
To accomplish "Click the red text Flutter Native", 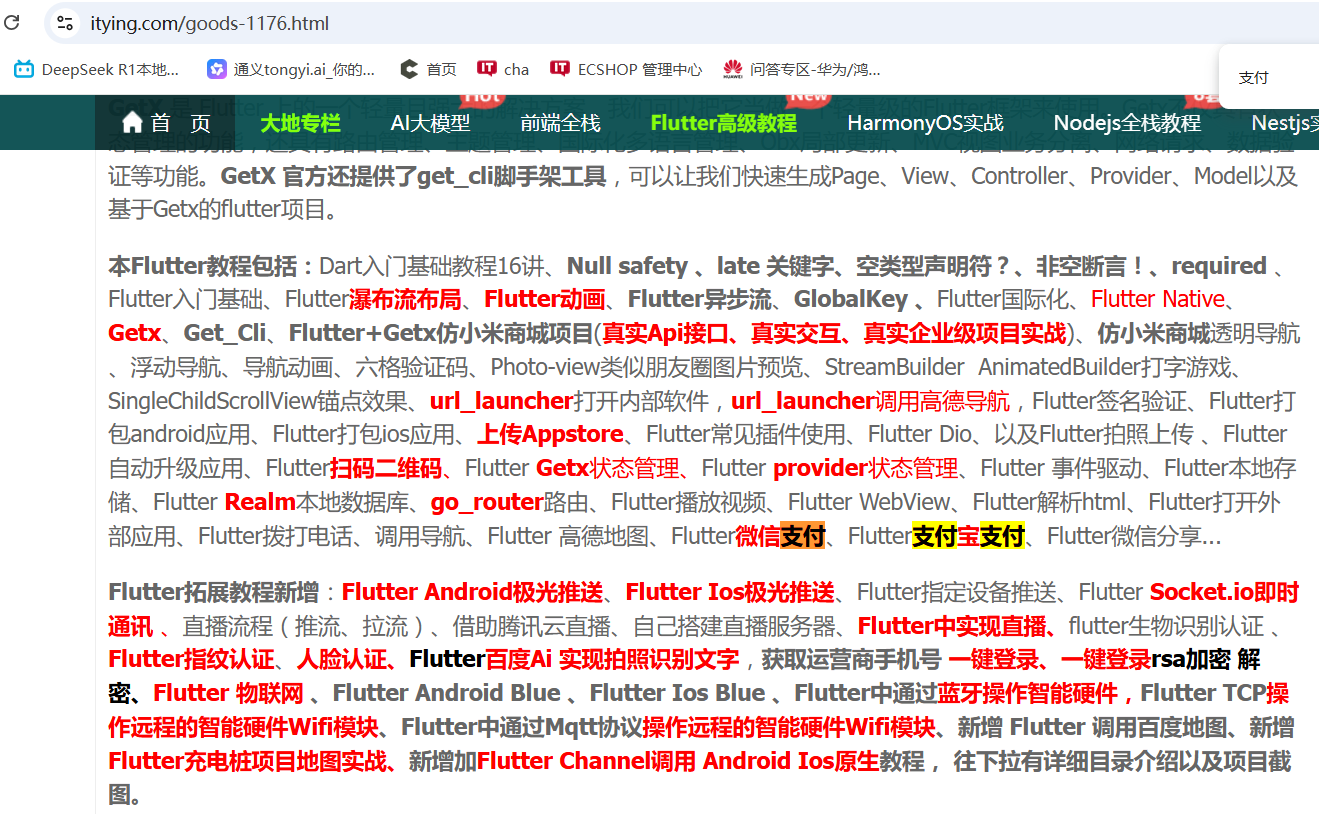I will (x=1157, y=299).
